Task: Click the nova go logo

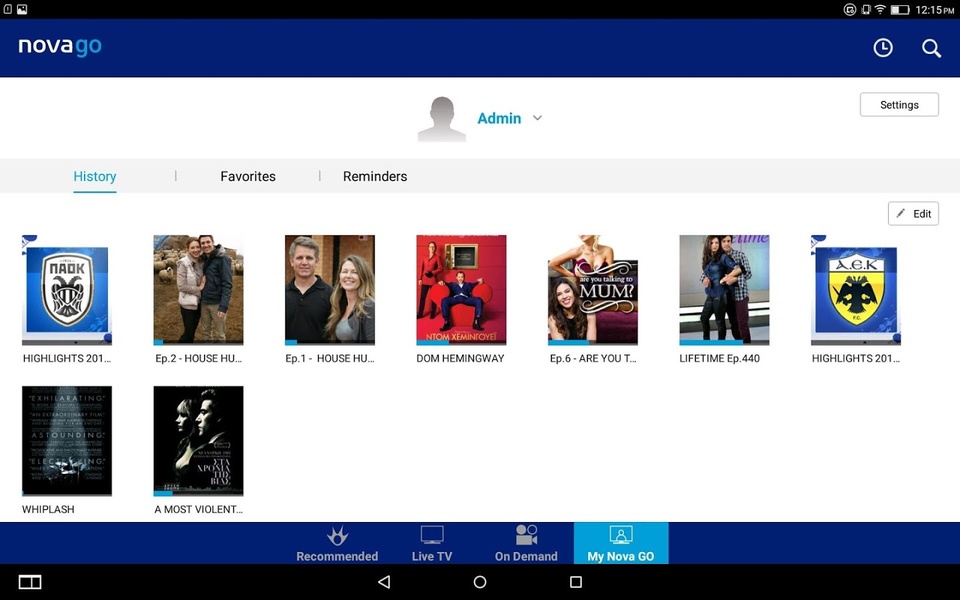Action: click(60, 47)
